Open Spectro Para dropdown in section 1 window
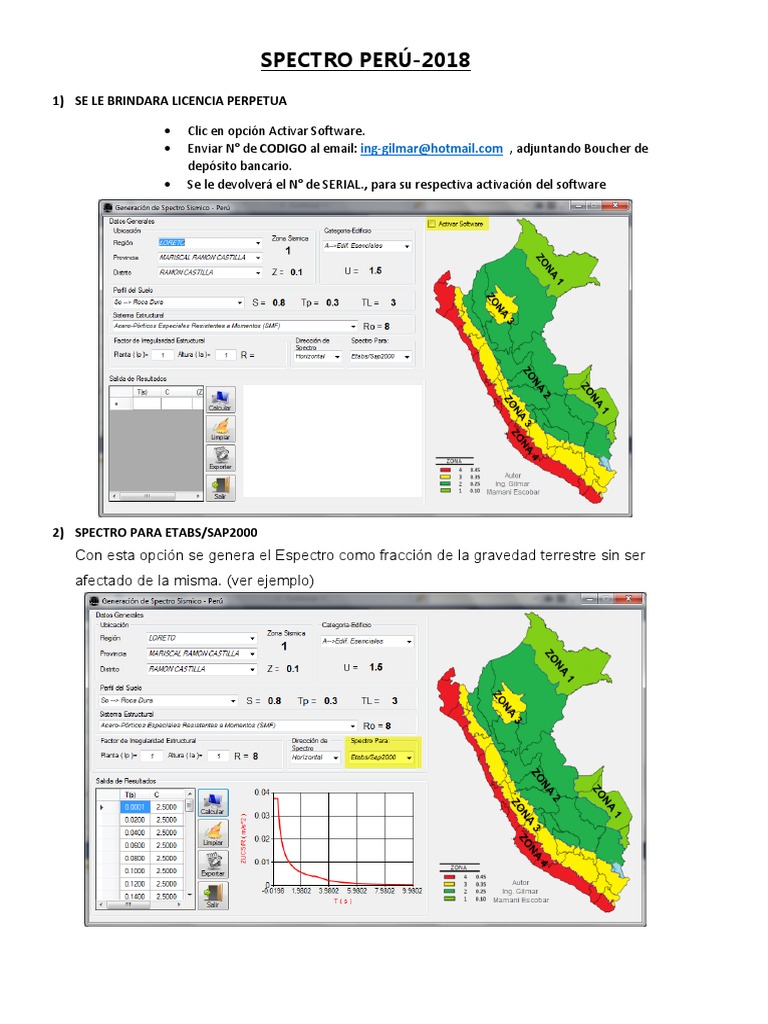 point(381,357)
